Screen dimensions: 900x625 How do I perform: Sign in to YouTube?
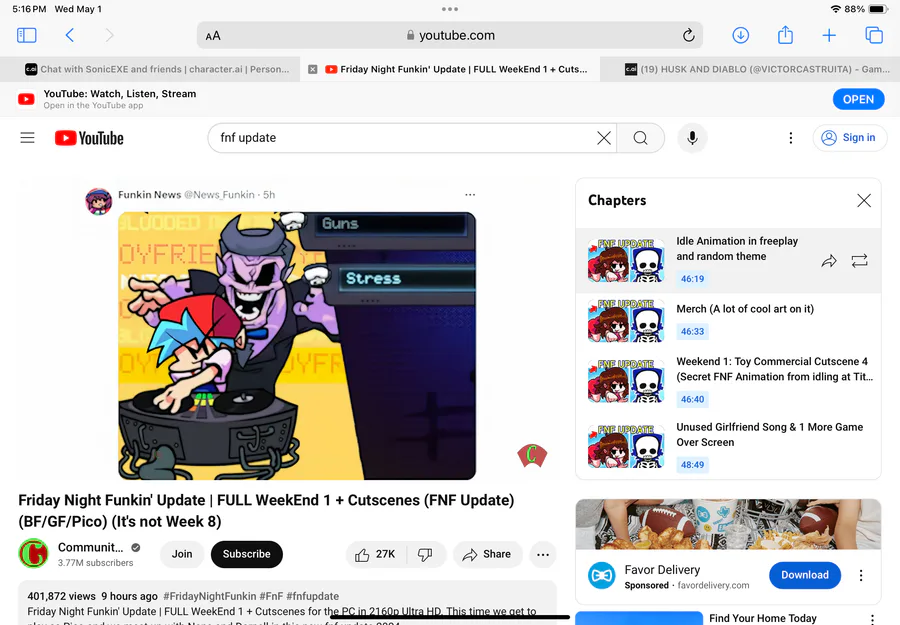pyautogui.click(x=849, y=138)
